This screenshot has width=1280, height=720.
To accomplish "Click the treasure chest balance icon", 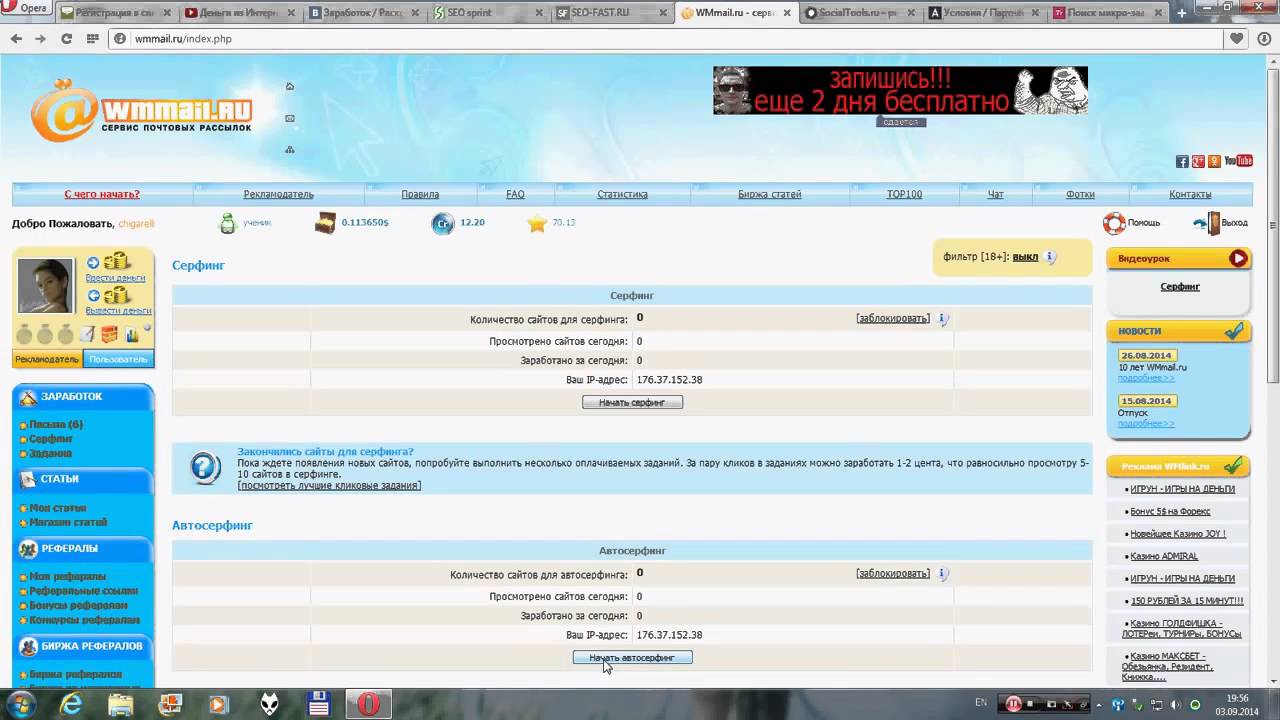I will coord(325,223).
